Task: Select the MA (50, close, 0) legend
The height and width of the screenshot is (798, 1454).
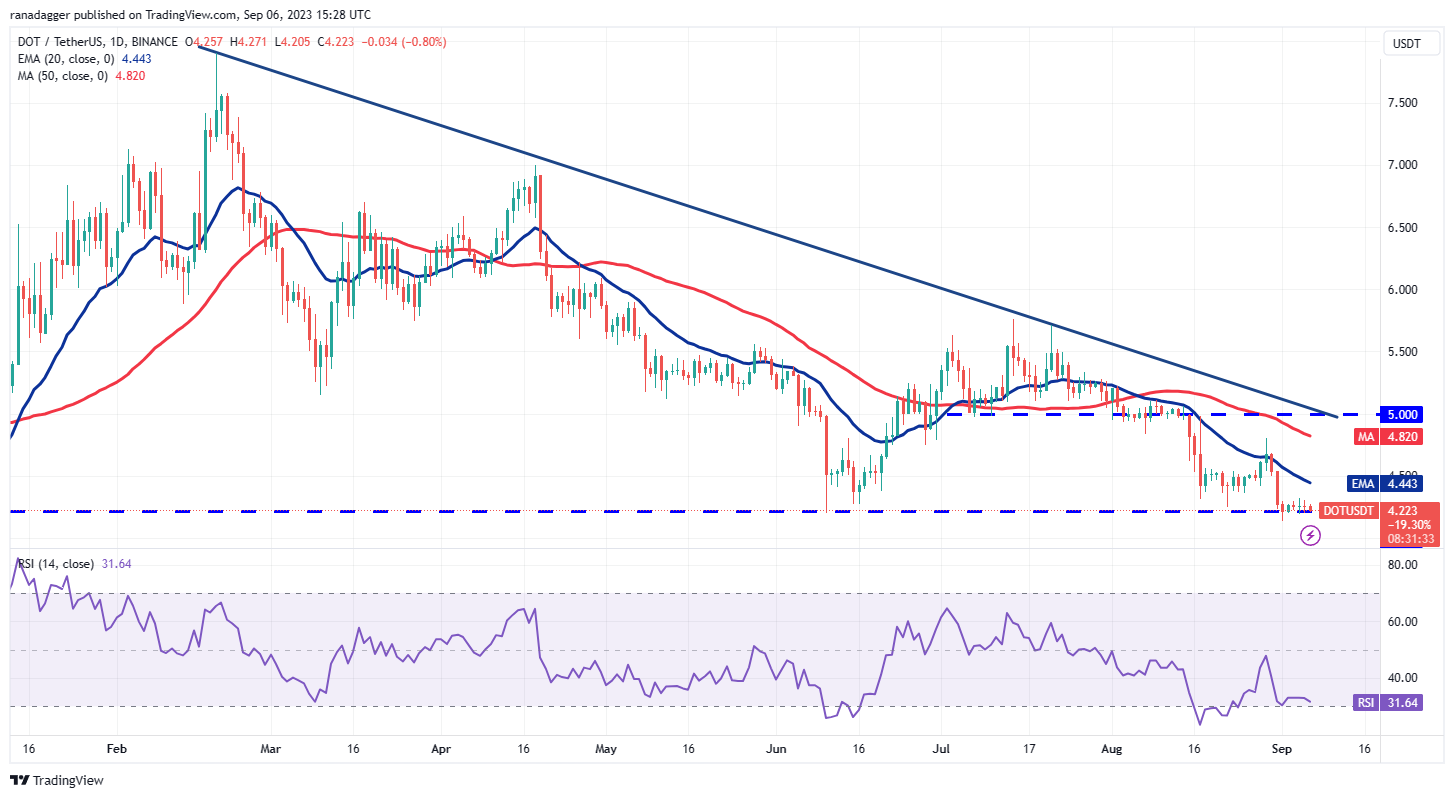Action: 58,76
